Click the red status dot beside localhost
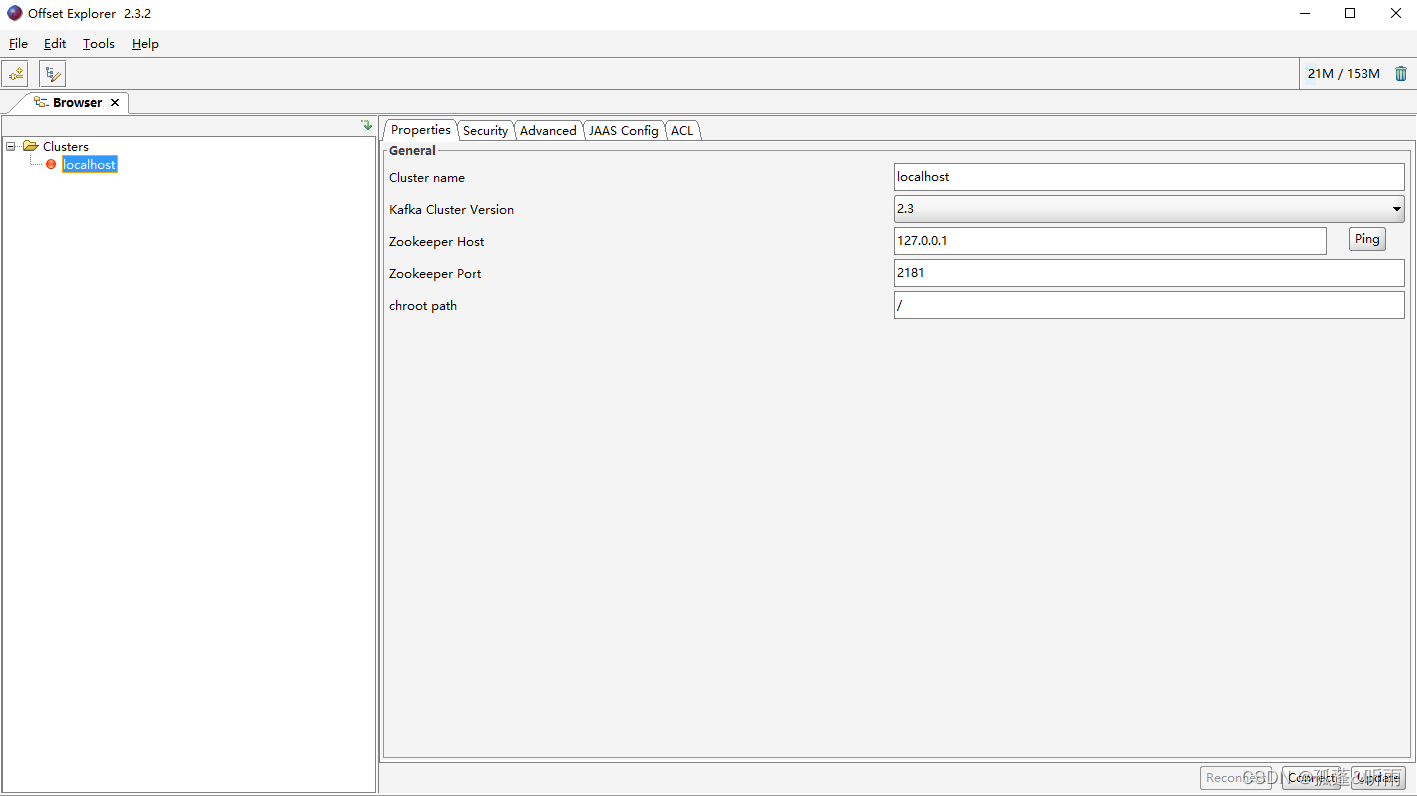Screen dimensions: 1417x796 point(51,164)
